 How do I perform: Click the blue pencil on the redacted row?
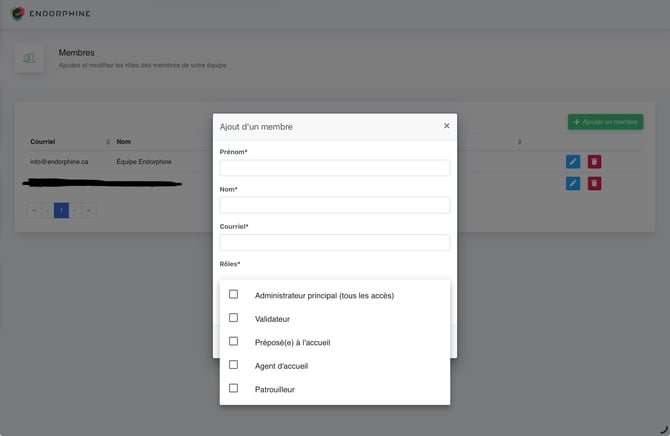[x=573, y=183]
